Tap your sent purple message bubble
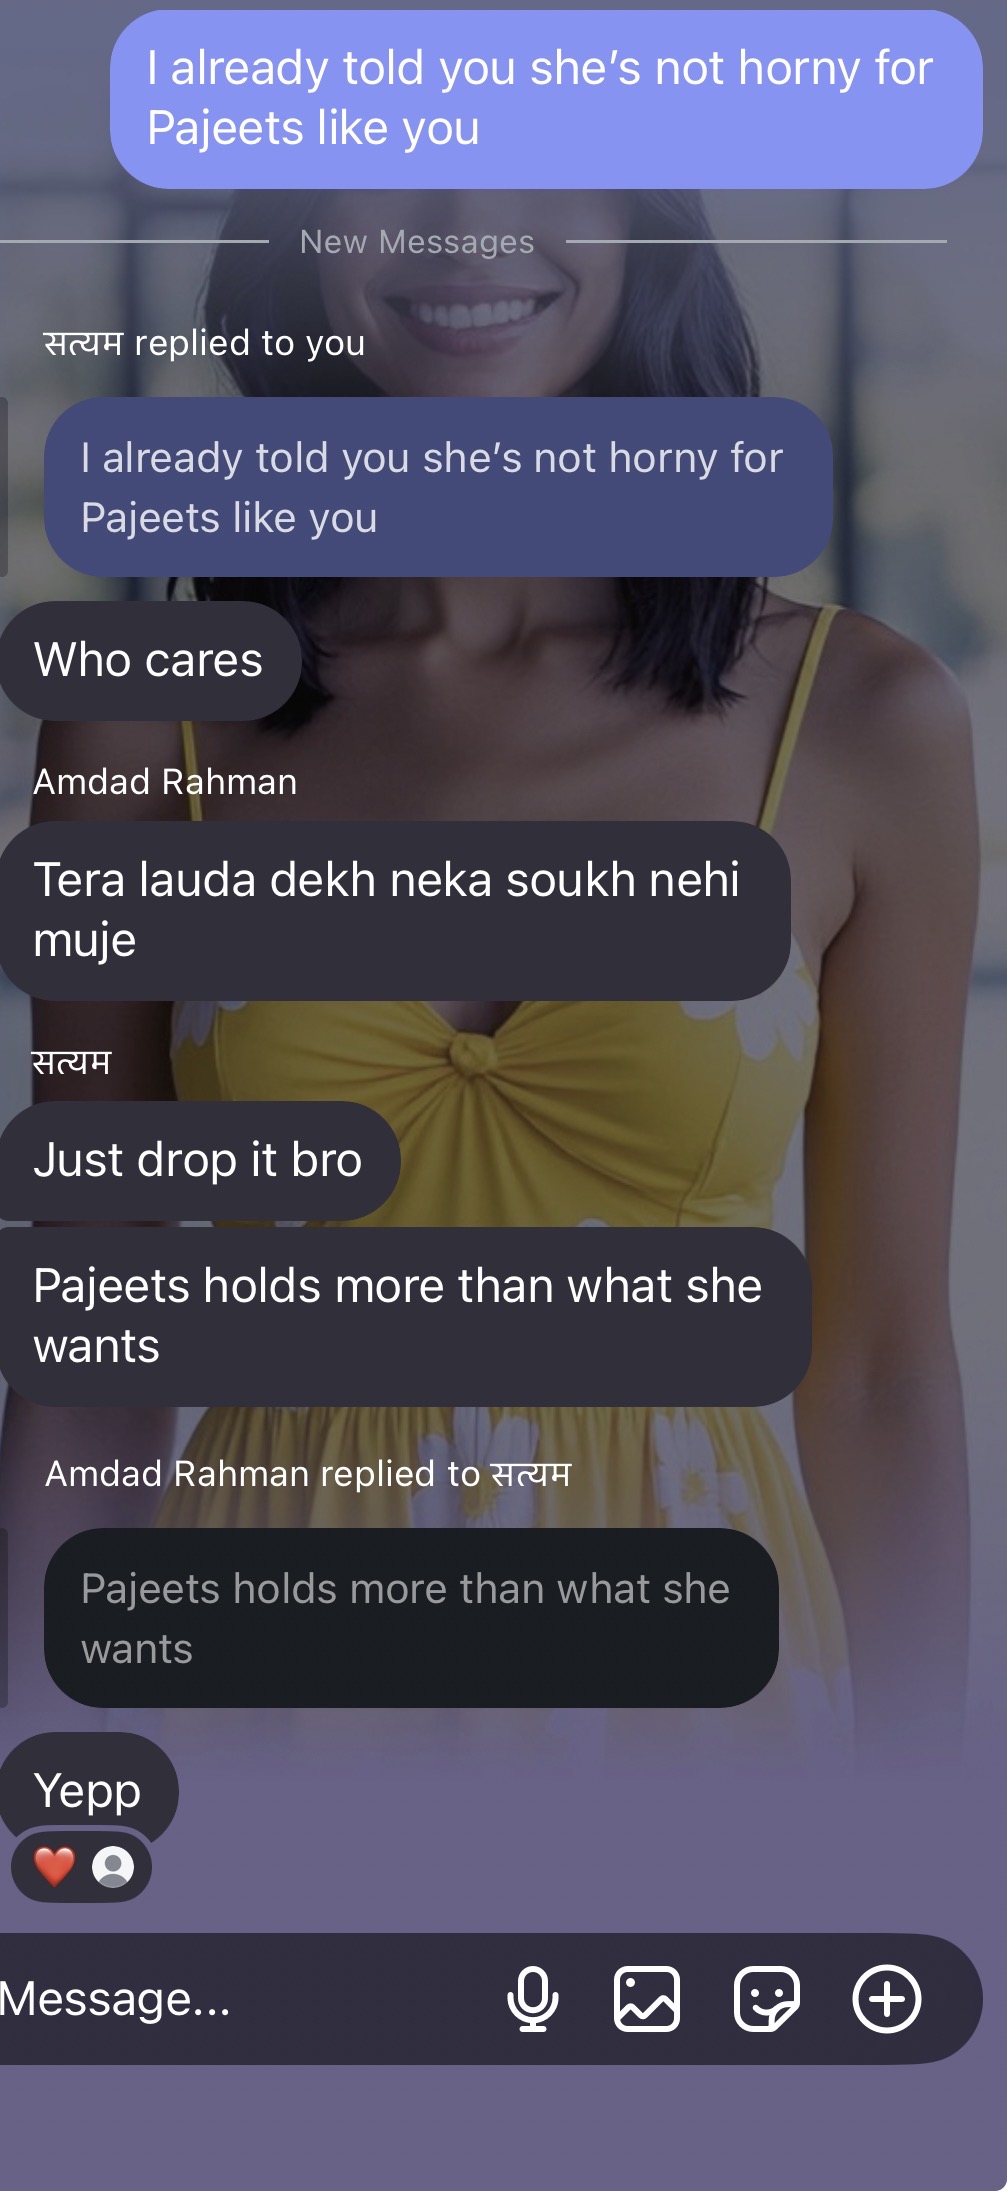Image resolution: width=1007 pixels, height=2191 pixels. (x=546, y=99)
